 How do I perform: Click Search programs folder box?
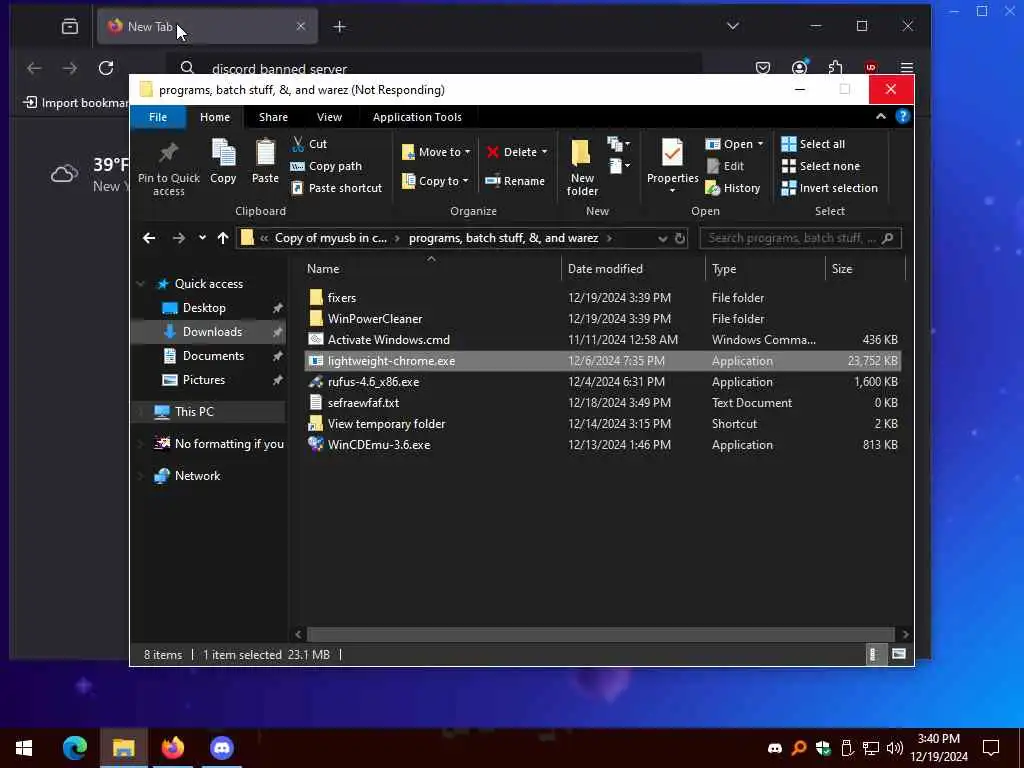click(800, 238)
